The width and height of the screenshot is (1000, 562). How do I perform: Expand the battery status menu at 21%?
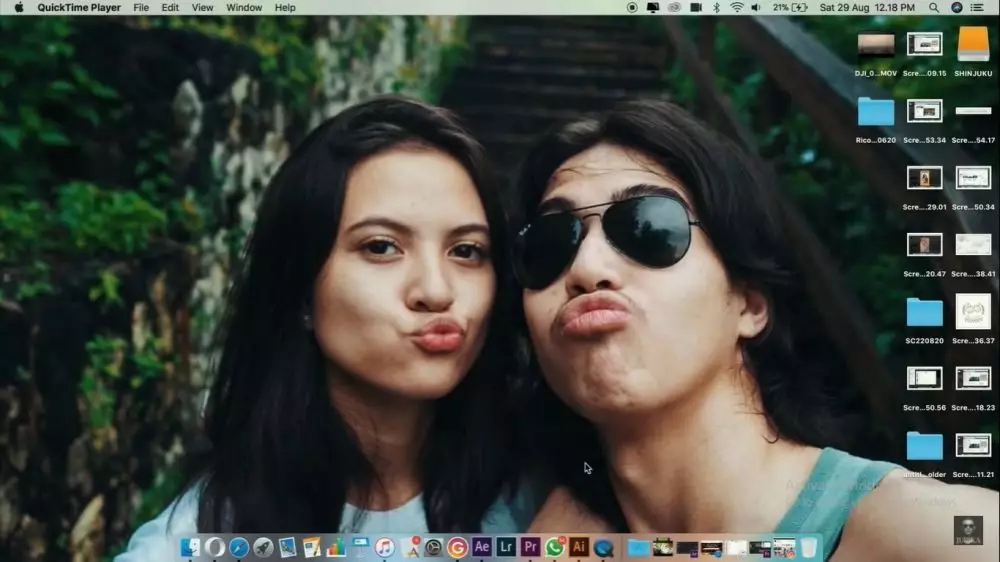click(x=788, y=7)
